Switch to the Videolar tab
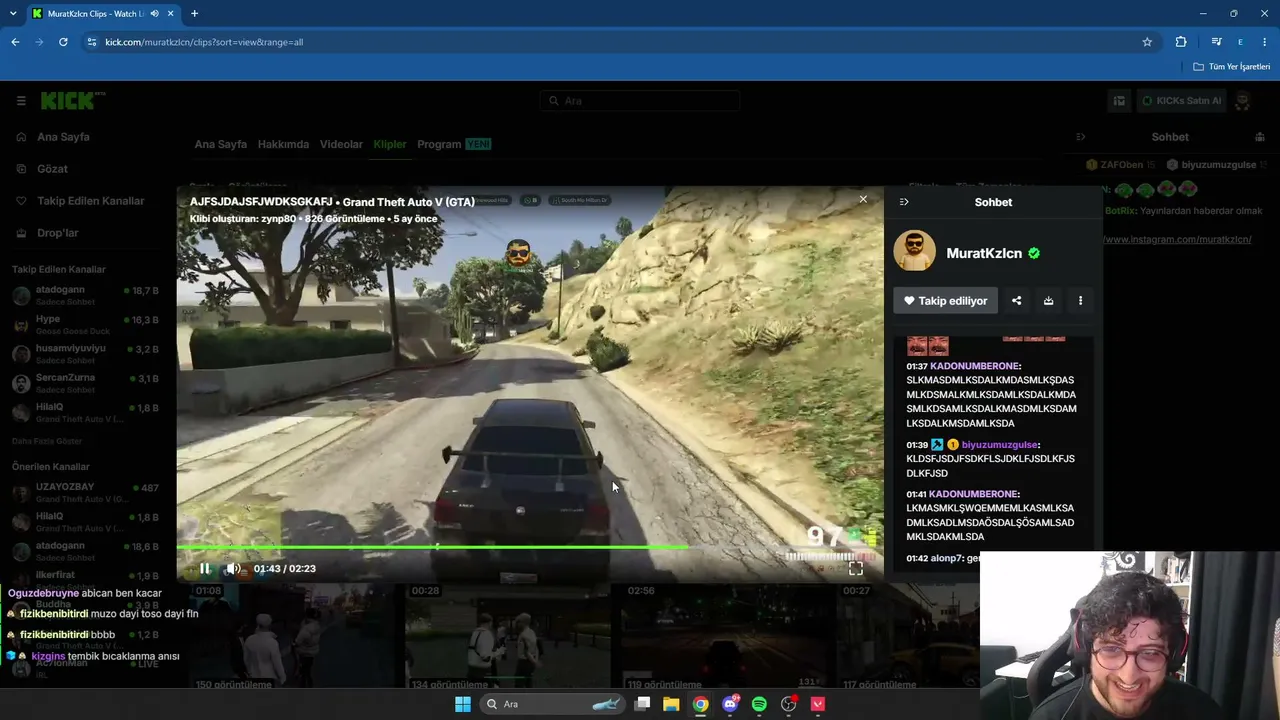The height and width of the screenshot is (720, 1280). (341, 144)
